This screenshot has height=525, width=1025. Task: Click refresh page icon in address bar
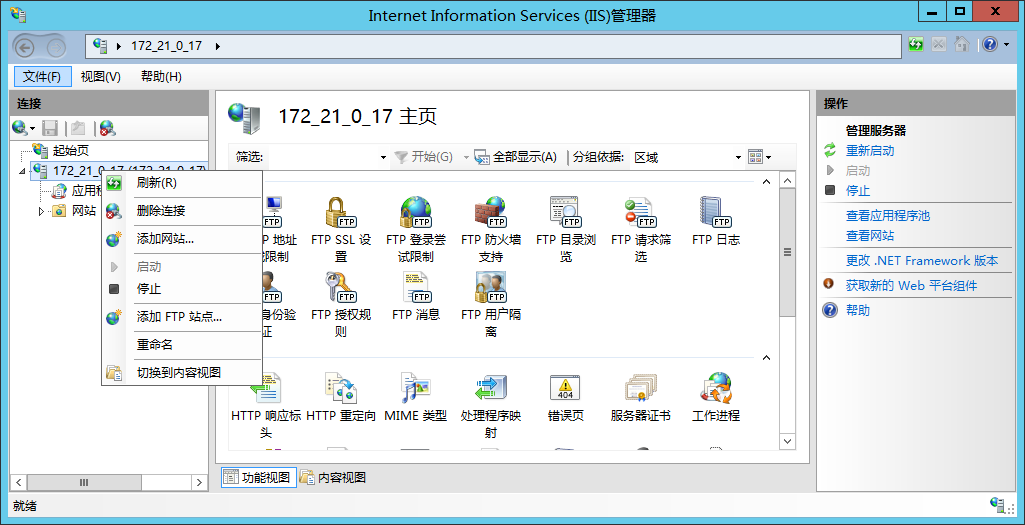(x=916, y=45)
